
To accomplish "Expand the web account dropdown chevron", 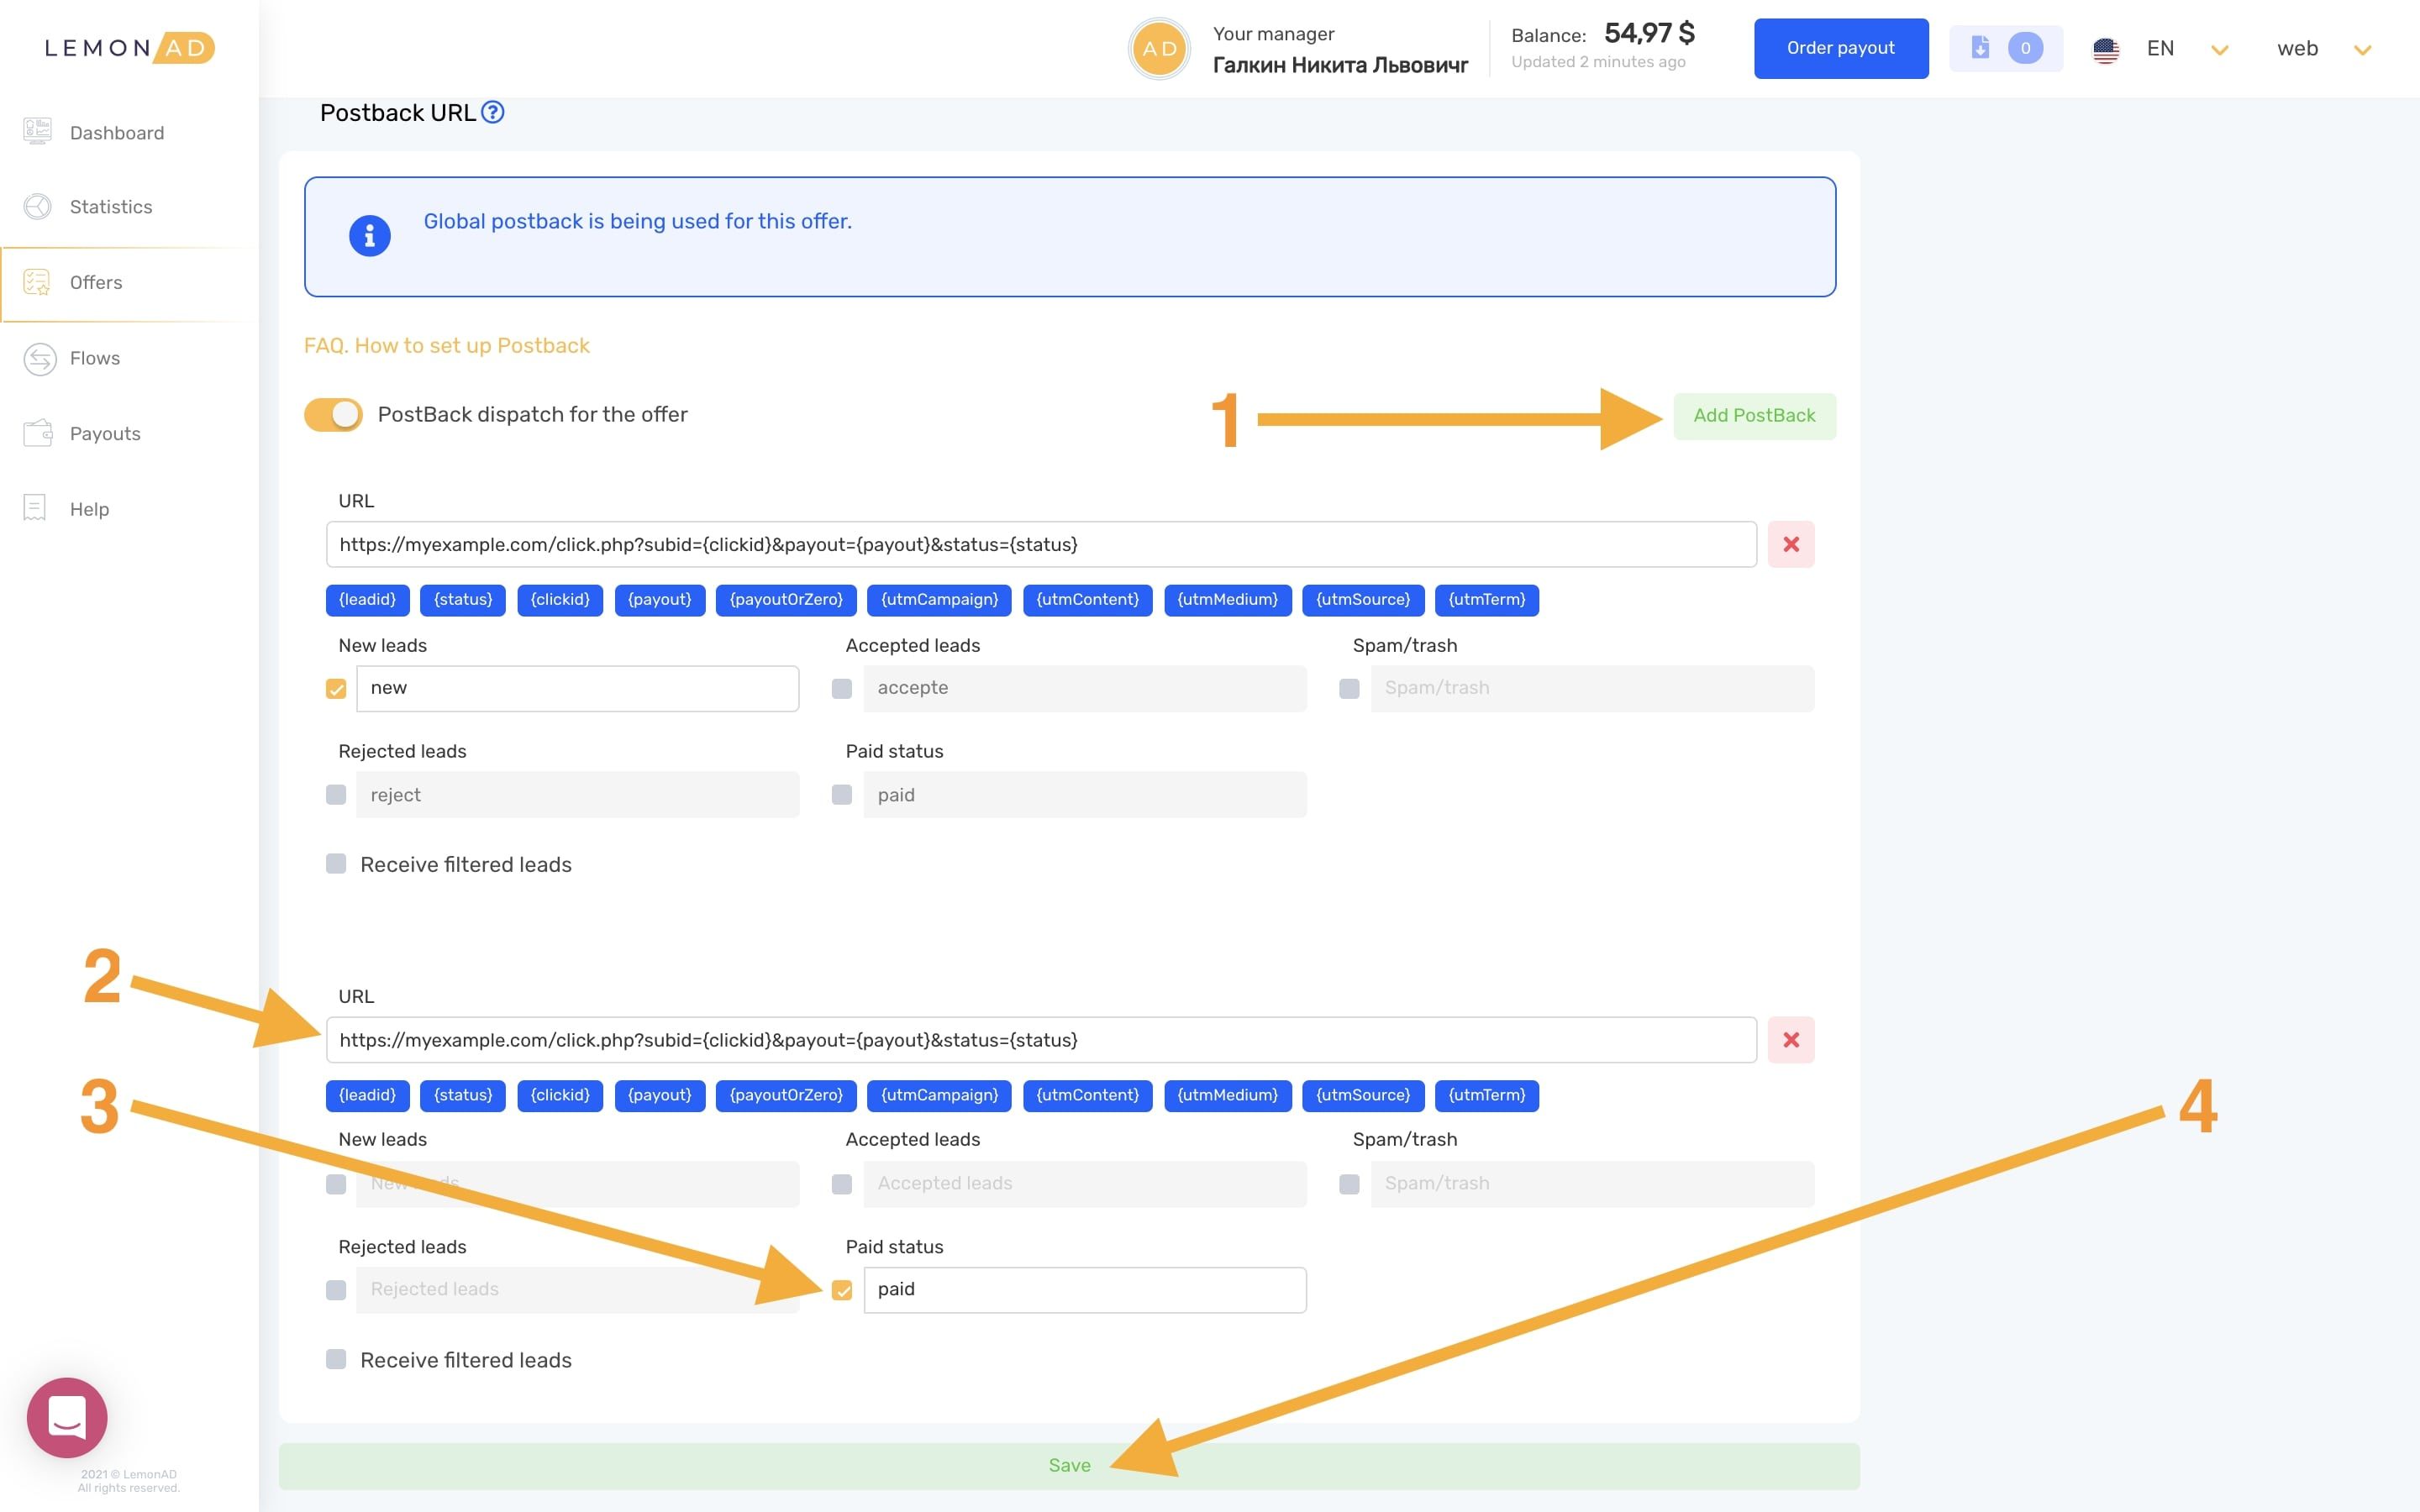I will pyautogui.click(x=2362, y=50).
